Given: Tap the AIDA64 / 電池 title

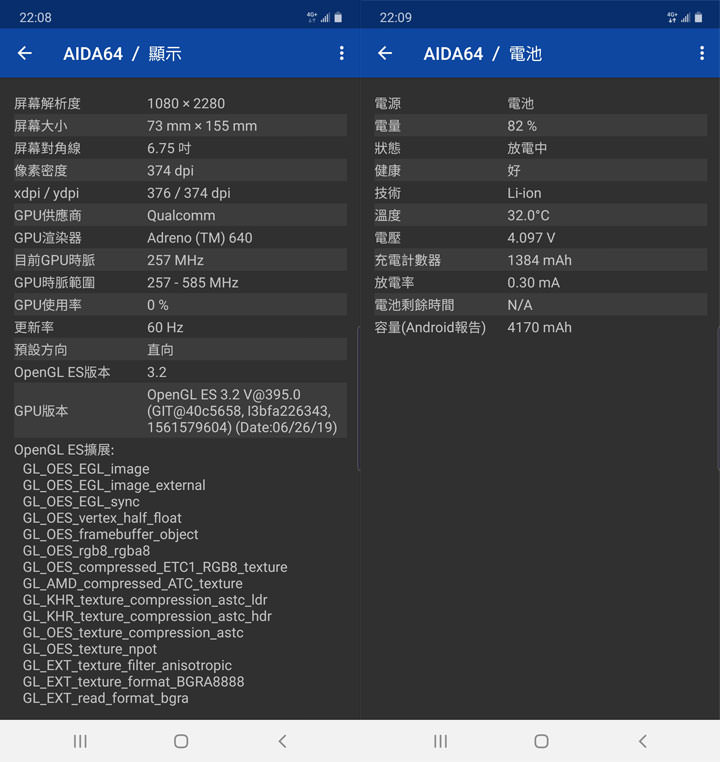Looking at the screenshot, I should pyautogui.click(x=482, y=53).
